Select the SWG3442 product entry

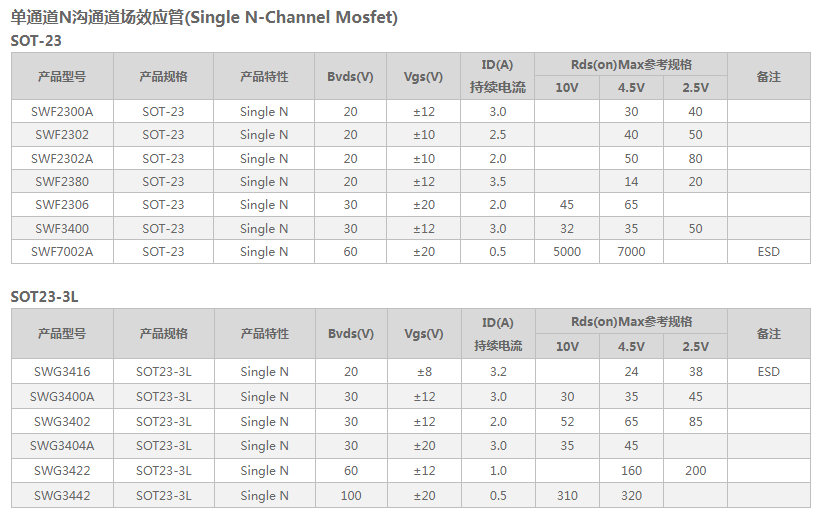tap(62, 495)
